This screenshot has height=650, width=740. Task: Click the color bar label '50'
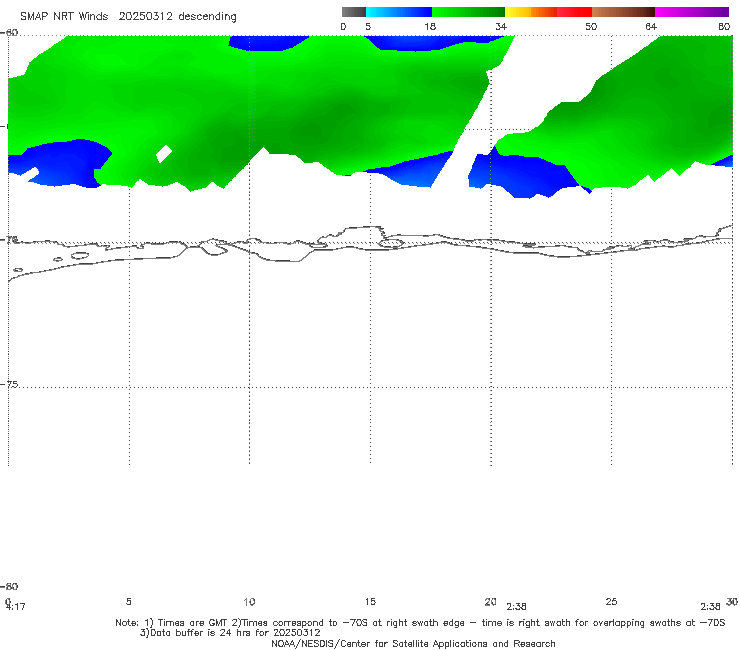[591, 27]
